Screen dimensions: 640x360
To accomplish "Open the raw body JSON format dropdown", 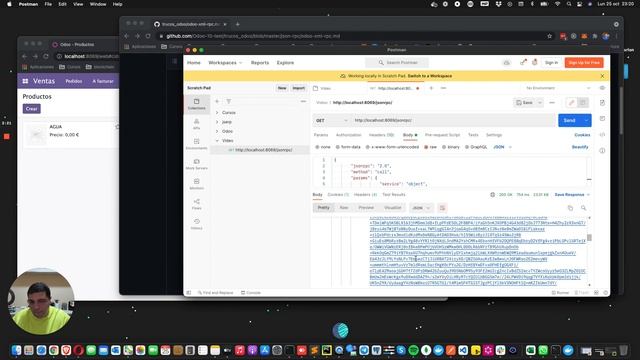I will pyautogui.click(x=502, y=147).
